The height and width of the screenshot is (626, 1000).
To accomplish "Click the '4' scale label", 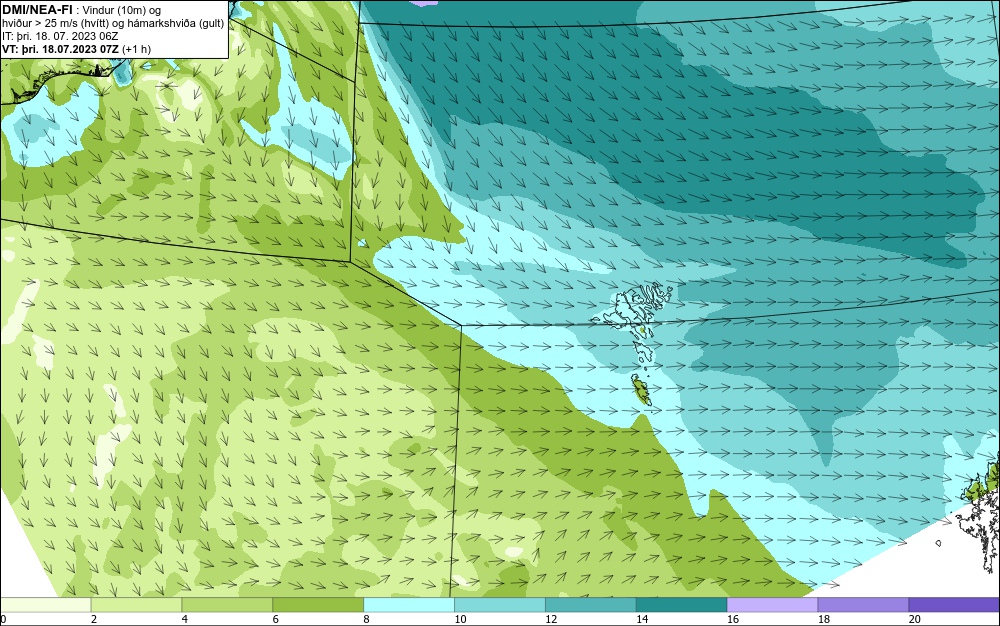I will coord(184,619).
